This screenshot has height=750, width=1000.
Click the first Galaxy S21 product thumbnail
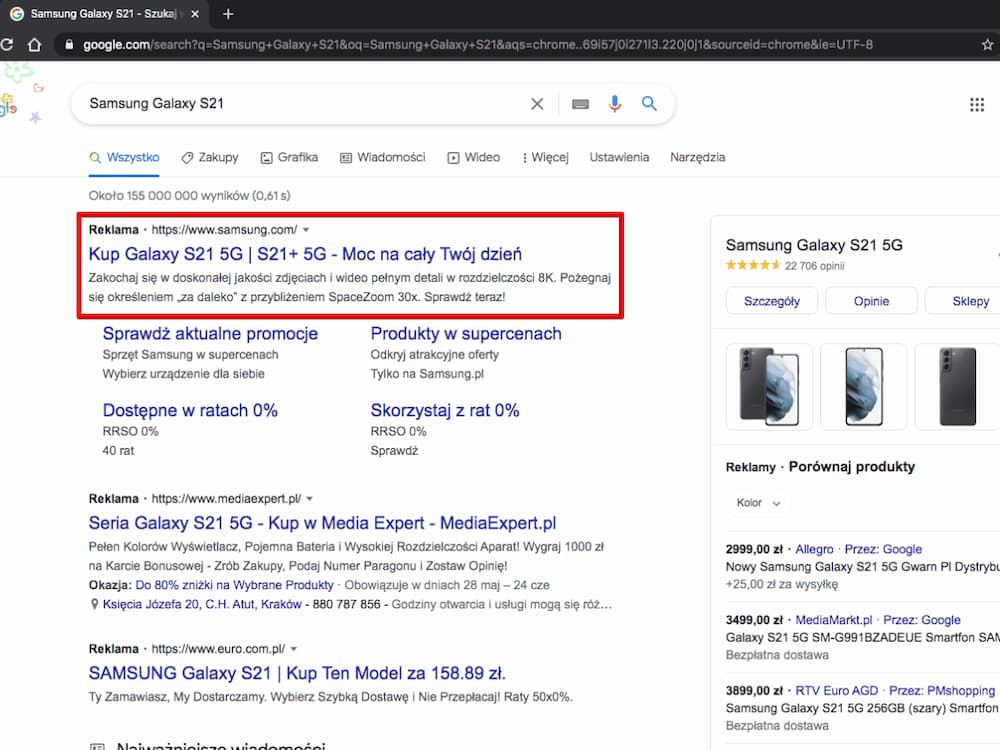point(769,386)
